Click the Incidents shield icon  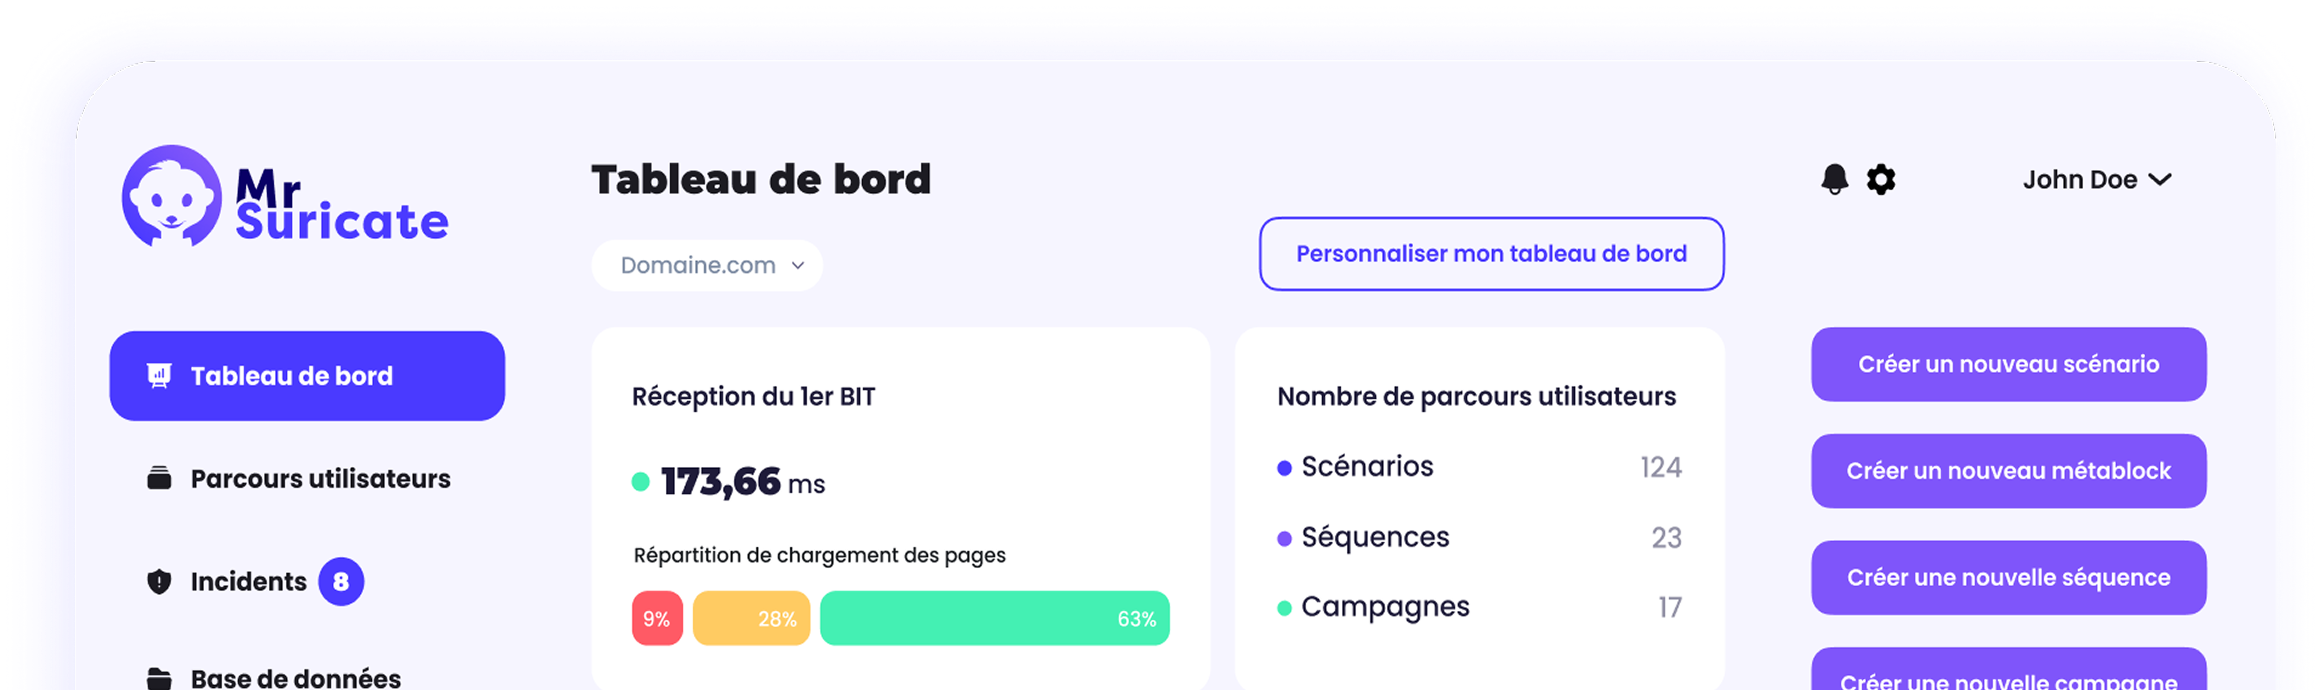159,582
